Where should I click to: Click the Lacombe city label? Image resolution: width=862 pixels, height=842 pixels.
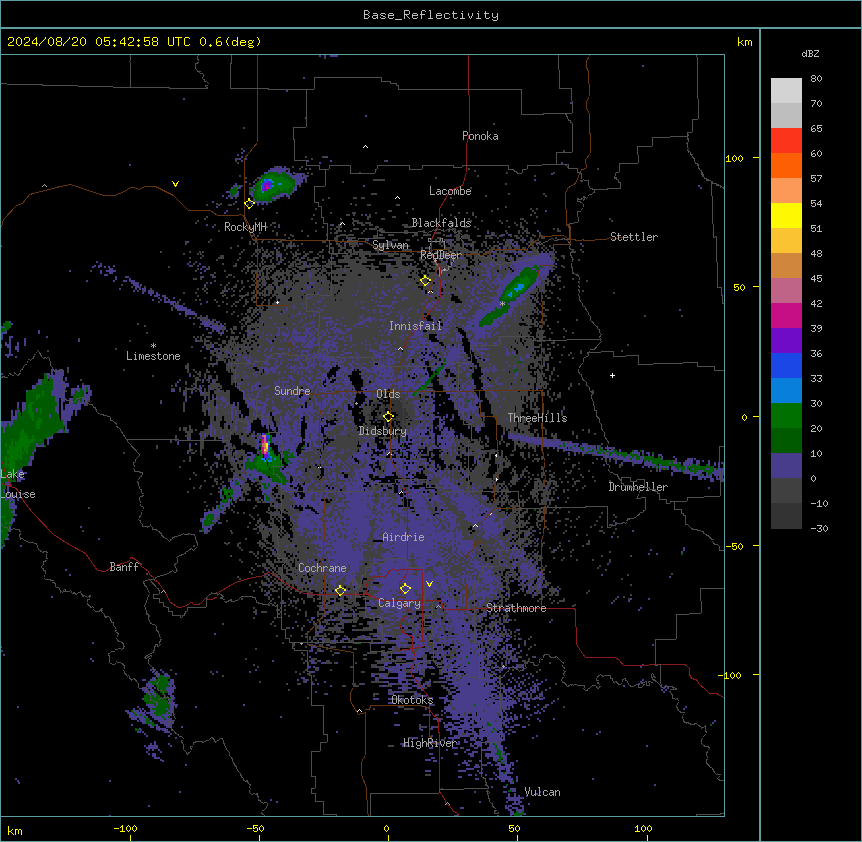point(450,191)
